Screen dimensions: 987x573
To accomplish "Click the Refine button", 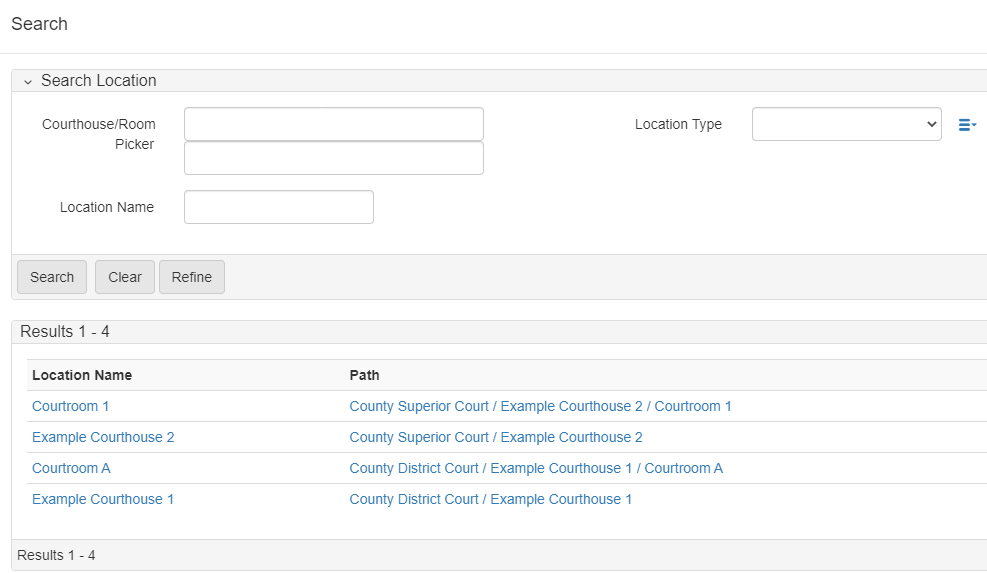I will pos(191,277).
